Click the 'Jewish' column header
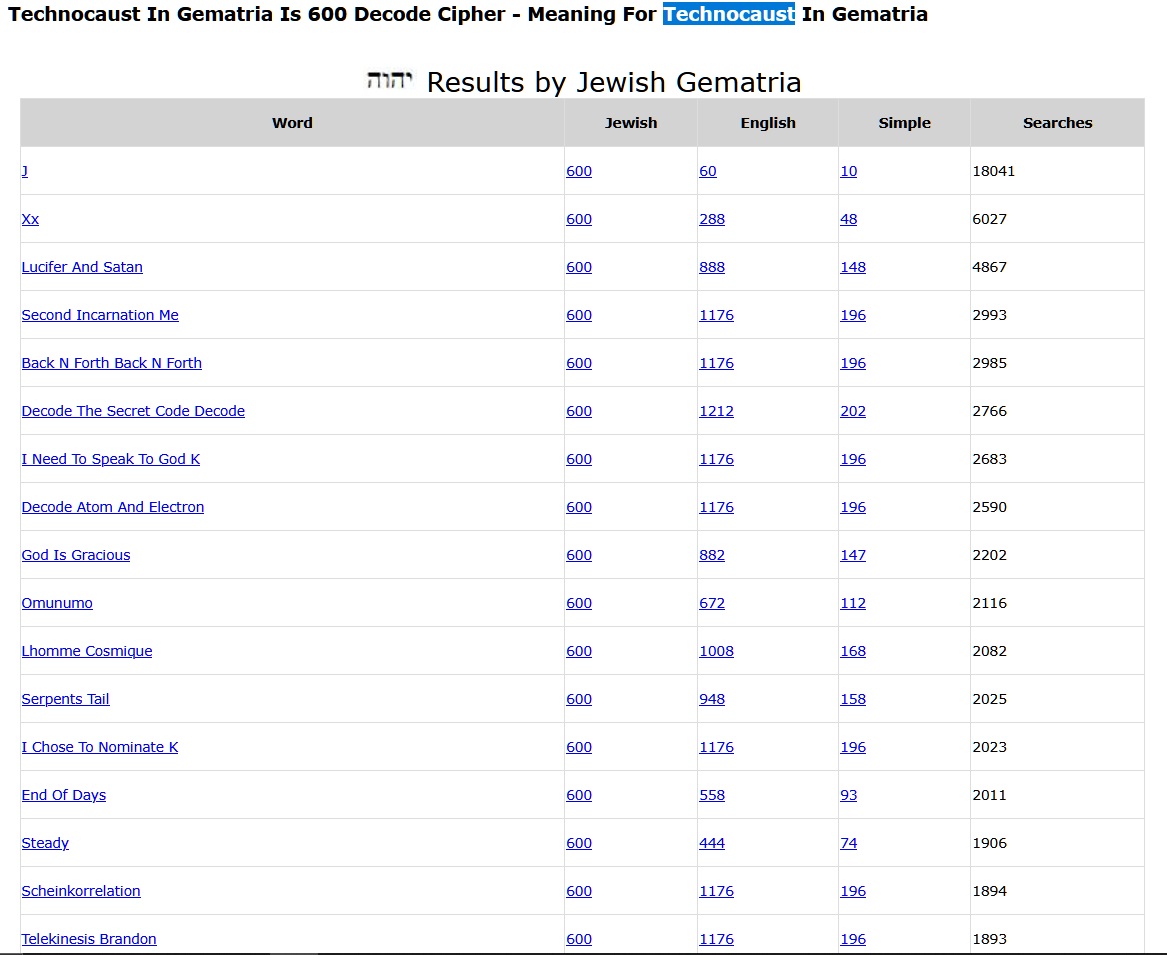The image size is (1167, 955). (x=631, y=123)
